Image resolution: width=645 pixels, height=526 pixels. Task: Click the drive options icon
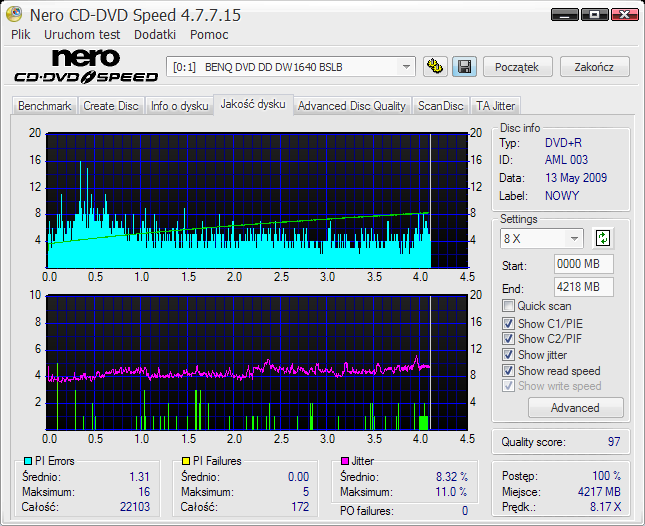click(435, 67)
